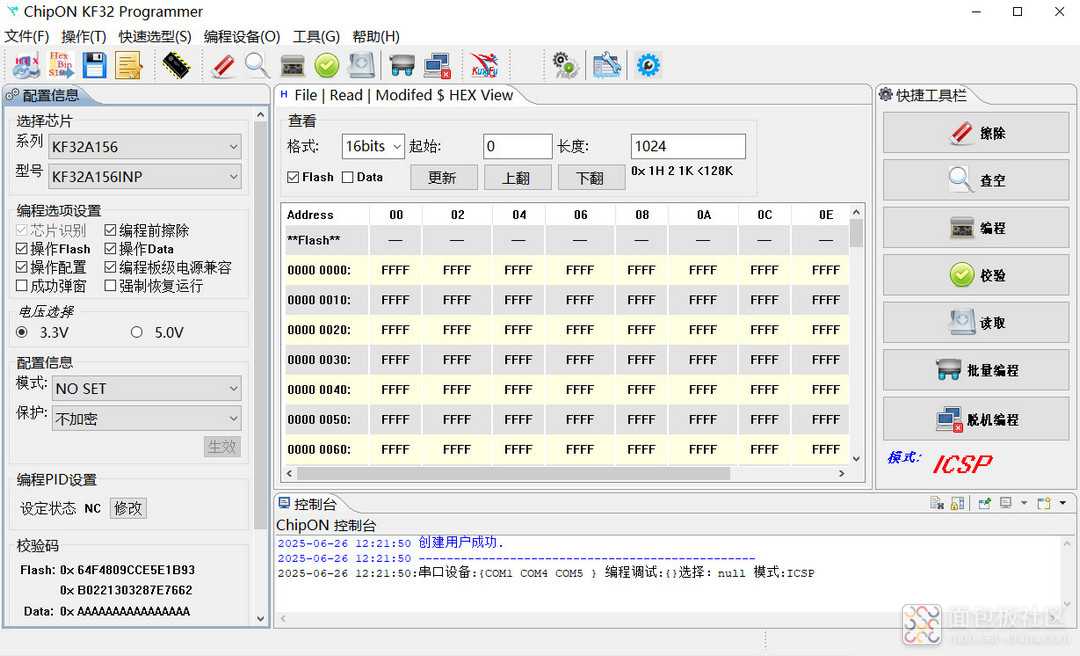
Task: Click the read chip toolbar icon
Action: [362, 65]
